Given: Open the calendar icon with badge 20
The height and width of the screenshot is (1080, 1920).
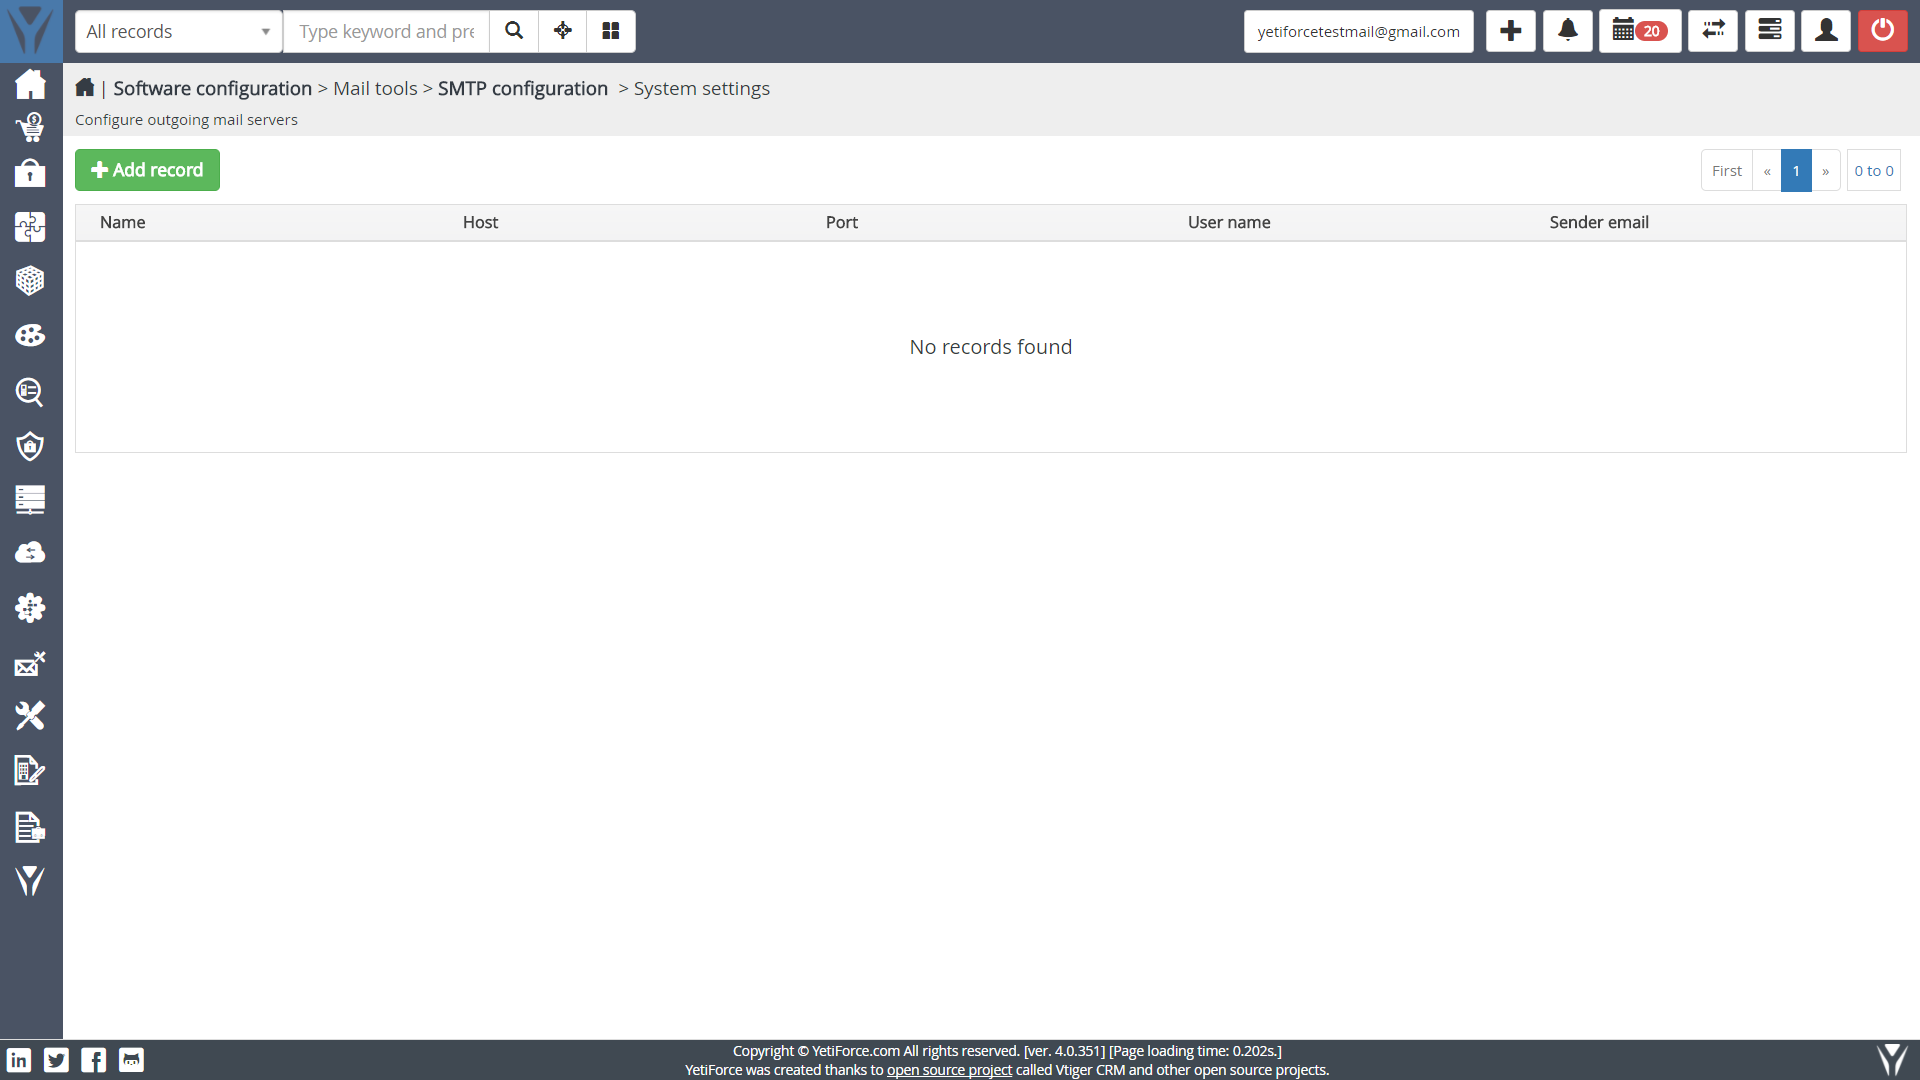Looking at the screenshot, I should [1639, 31].
